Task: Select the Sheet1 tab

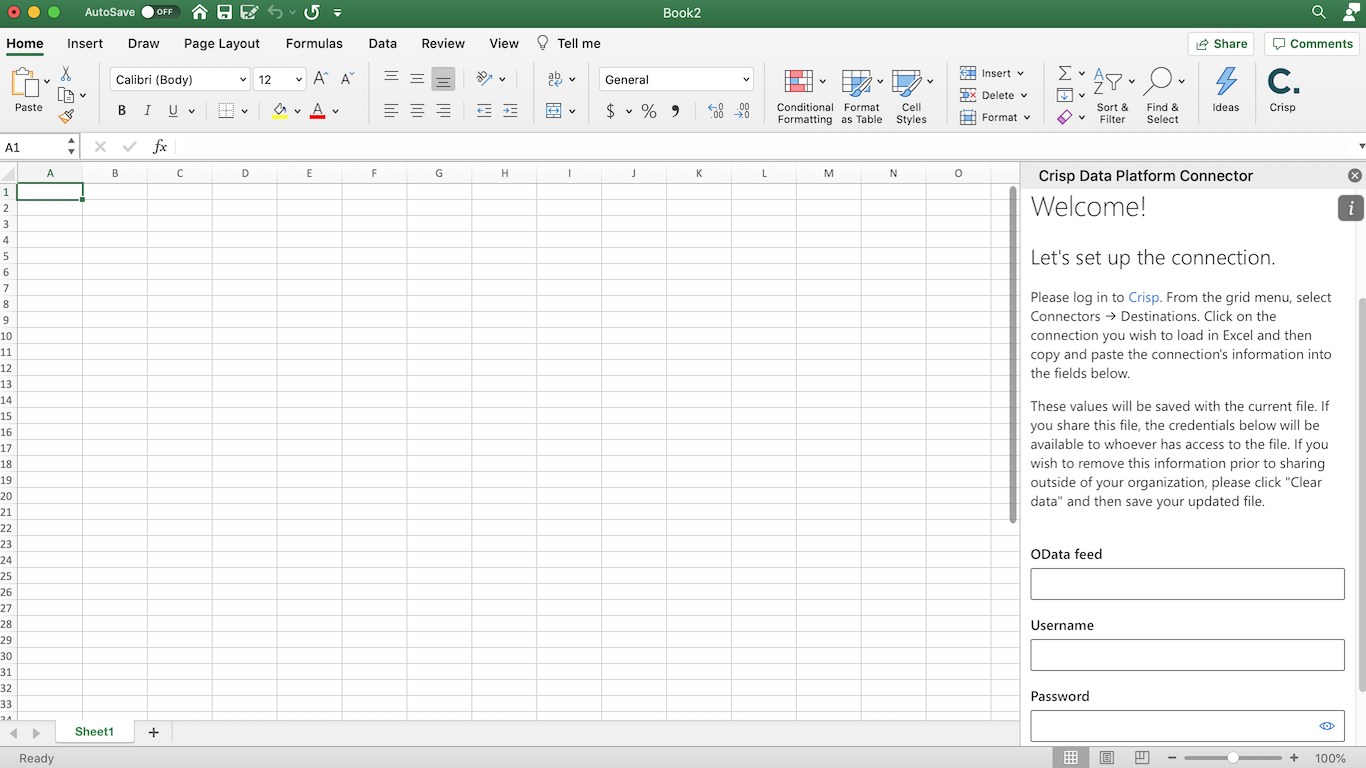Action: (x=94, y=732)
